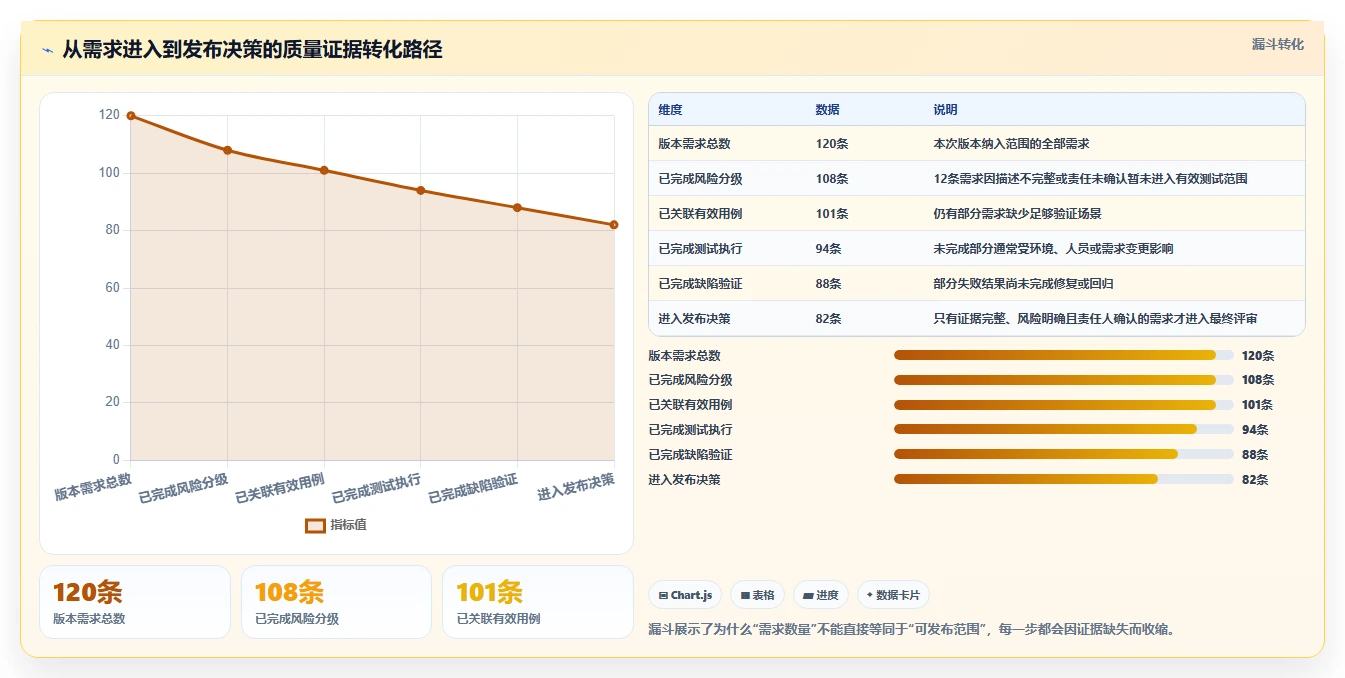Click the 已完成测试执行 progress bar
Image resolution: width=1345 pixels, height=678 pixels.
pyautogui.click(x=1063, y=430)
